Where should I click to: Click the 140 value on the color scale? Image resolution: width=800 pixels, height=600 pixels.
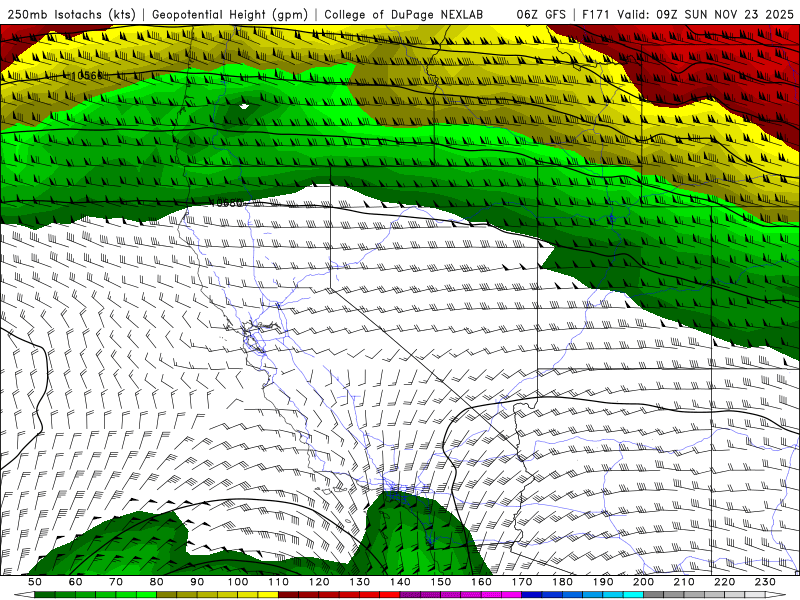point(400,582)
